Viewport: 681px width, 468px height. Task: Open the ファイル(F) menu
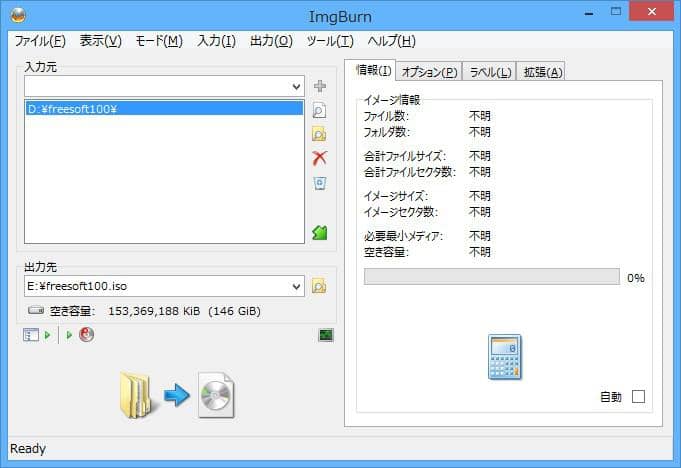40,41
